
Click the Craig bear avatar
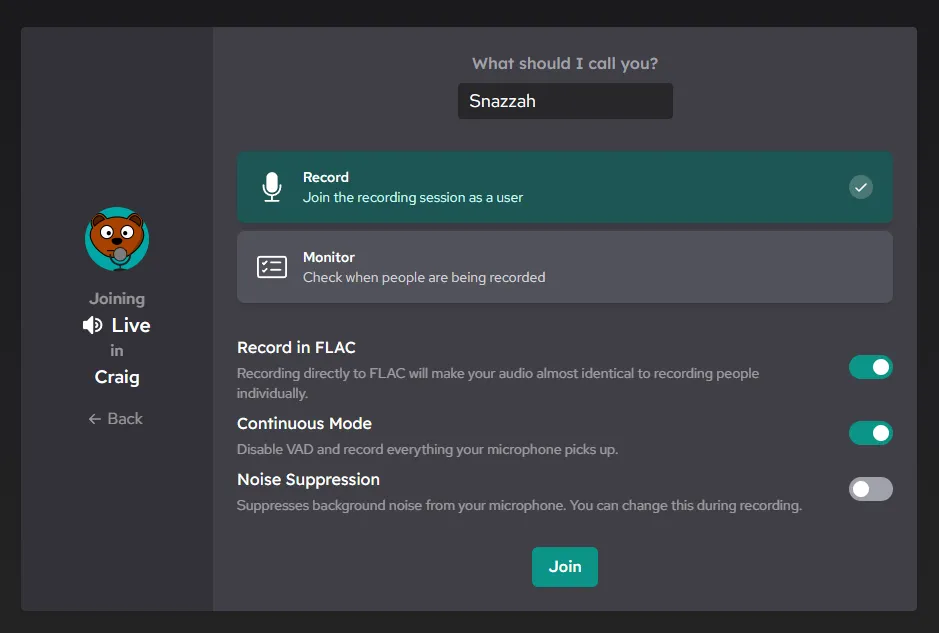coord(116,239)
